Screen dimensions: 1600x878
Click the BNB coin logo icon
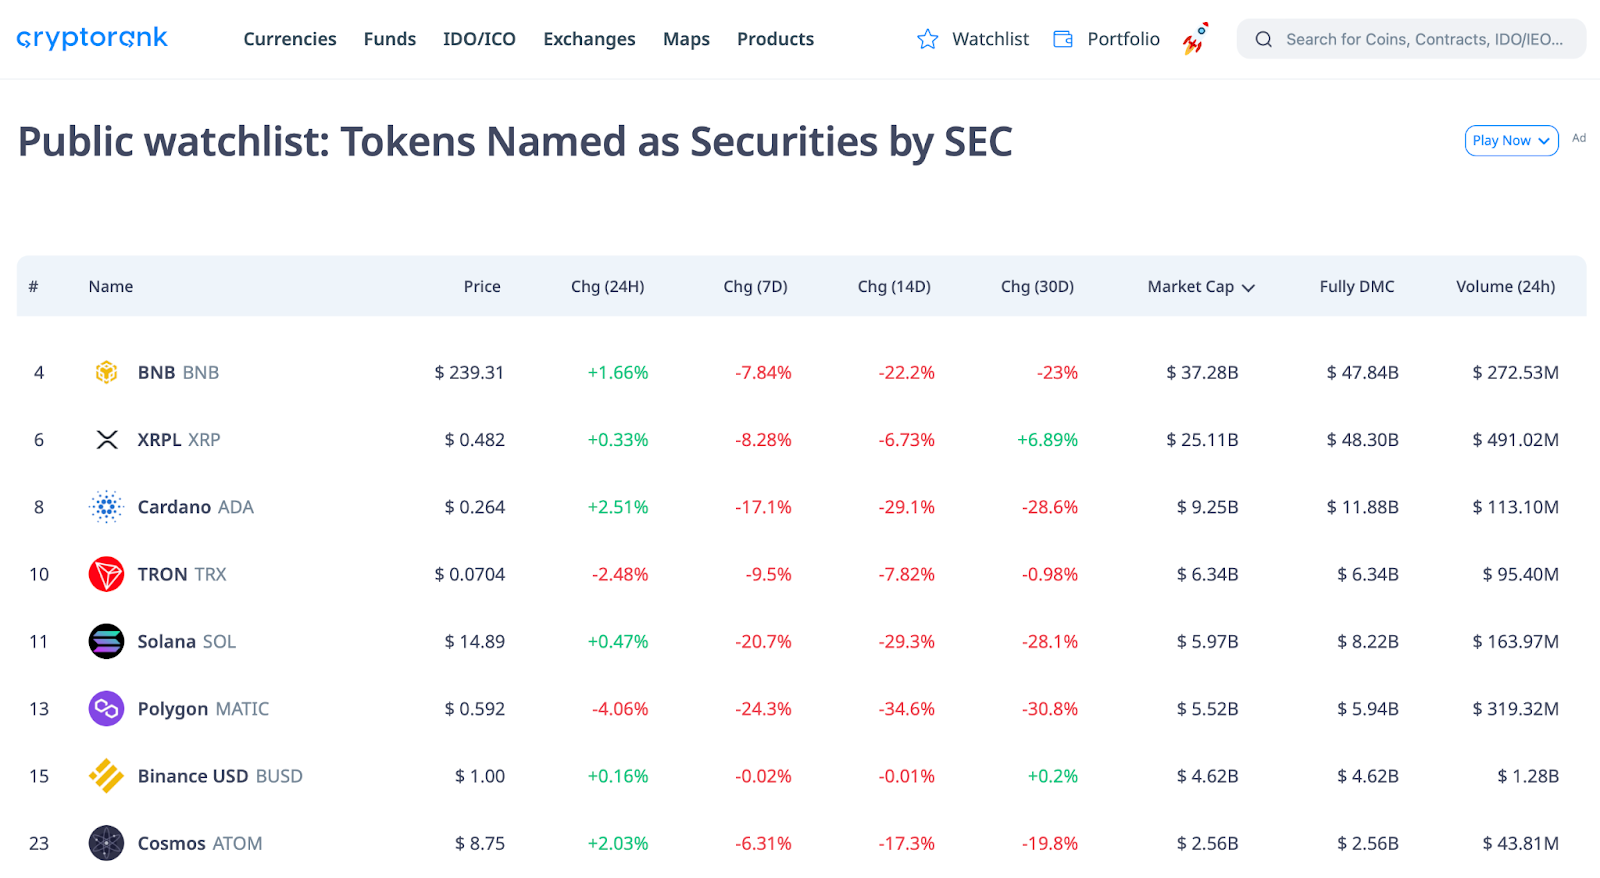(x=106, y=372)
